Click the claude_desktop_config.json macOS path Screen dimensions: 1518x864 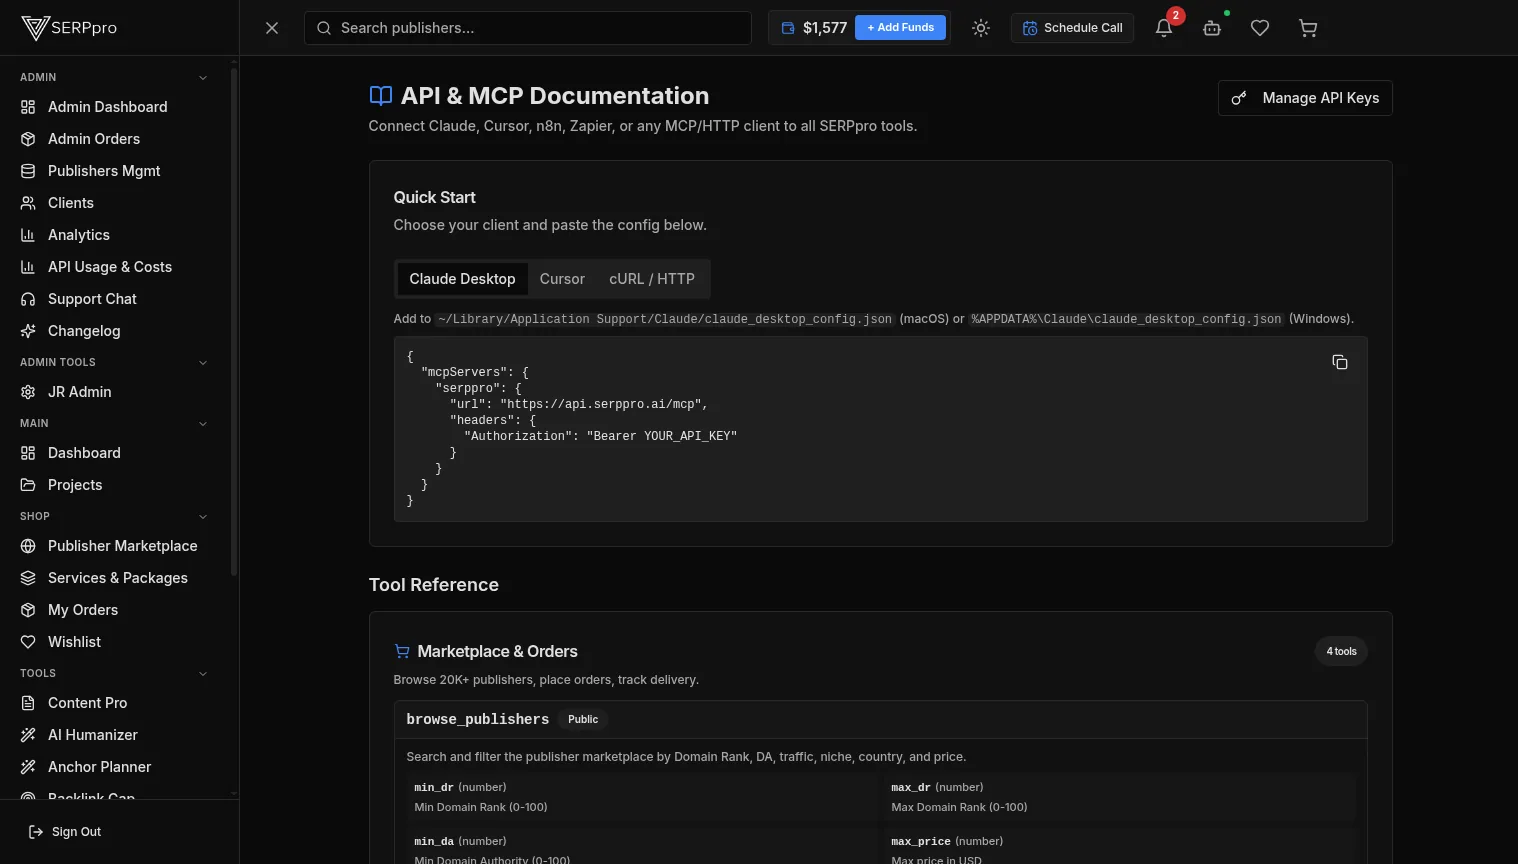[665, 319]
